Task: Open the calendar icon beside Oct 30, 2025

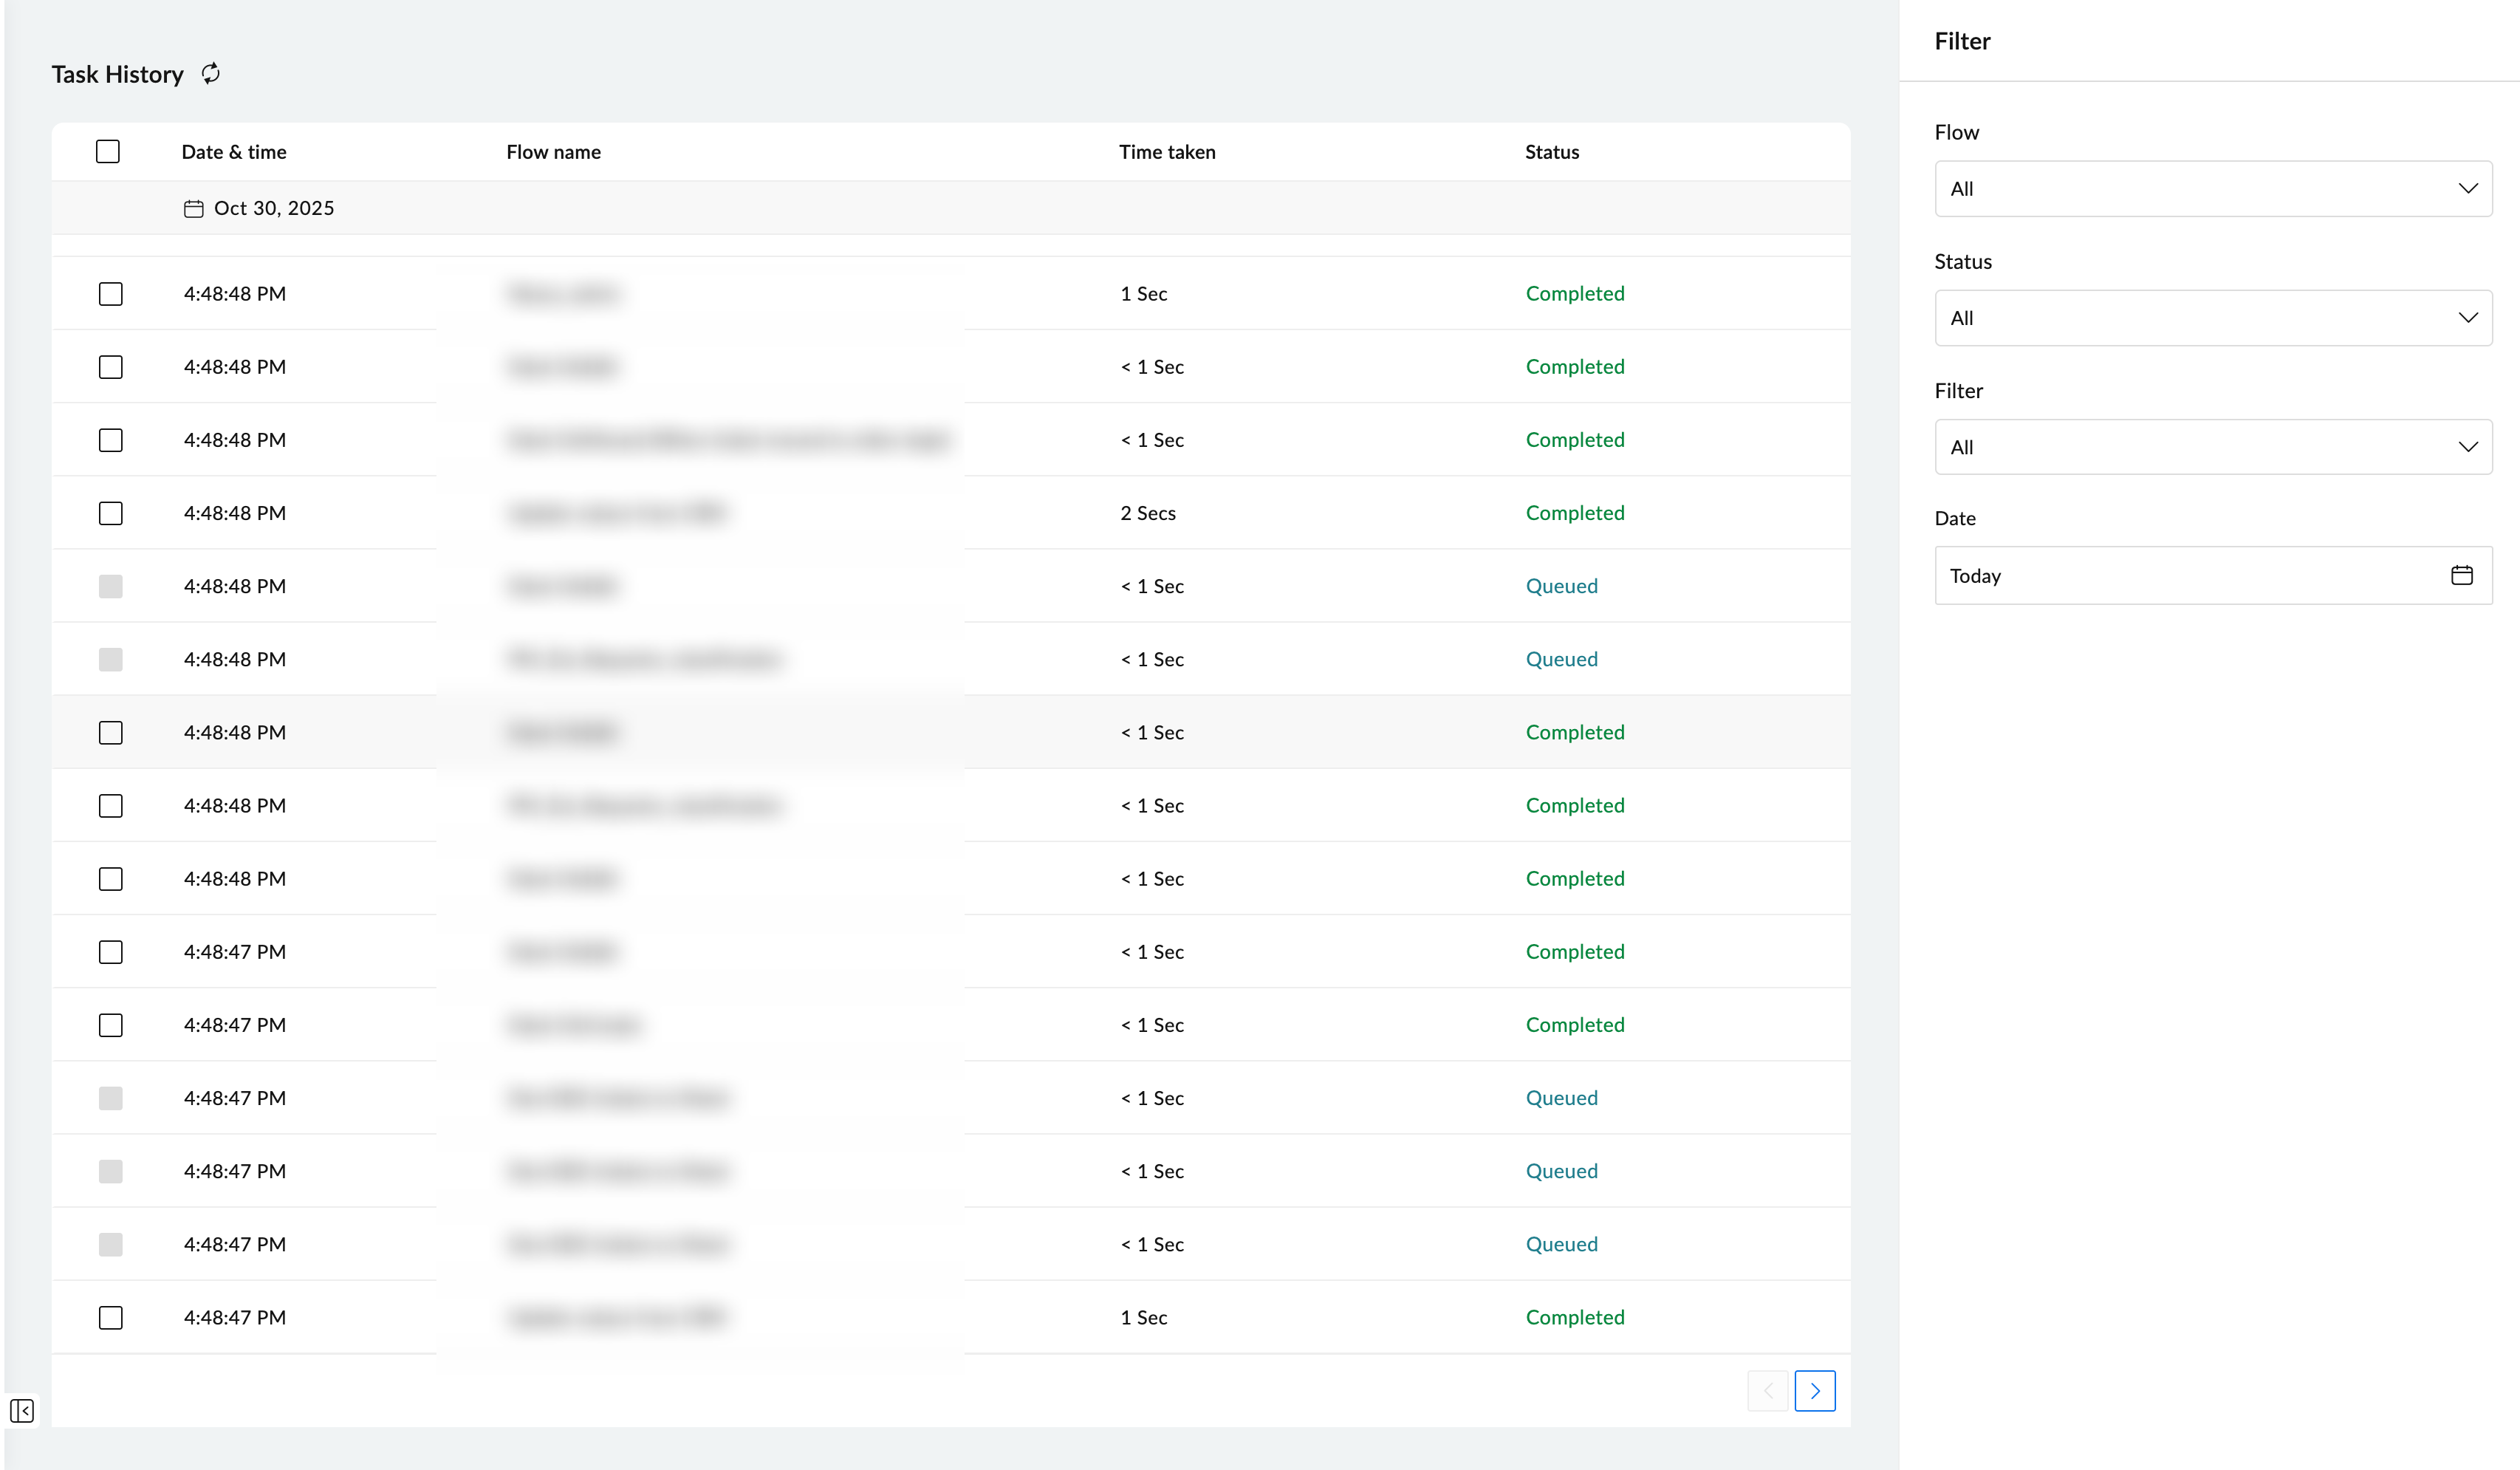Action: (194, 209)
